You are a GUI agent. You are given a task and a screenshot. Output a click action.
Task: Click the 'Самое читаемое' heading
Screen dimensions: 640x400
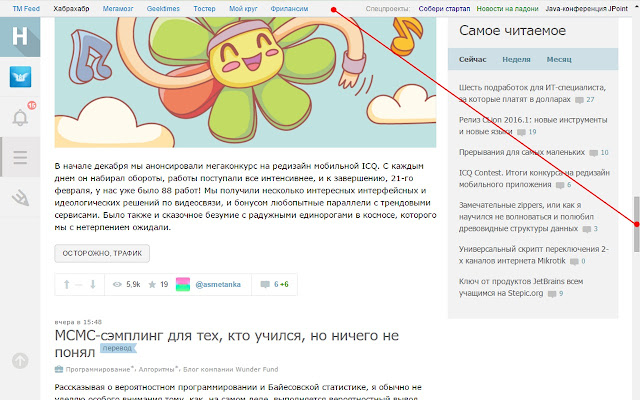pyautogui.click(x=513, y=31)
